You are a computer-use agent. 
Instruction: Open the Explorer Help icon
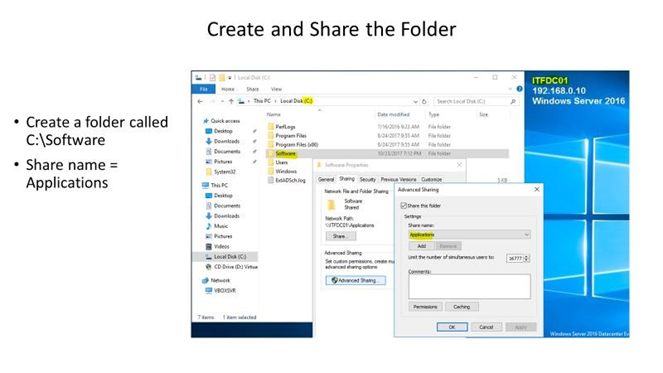click(519, 89)
